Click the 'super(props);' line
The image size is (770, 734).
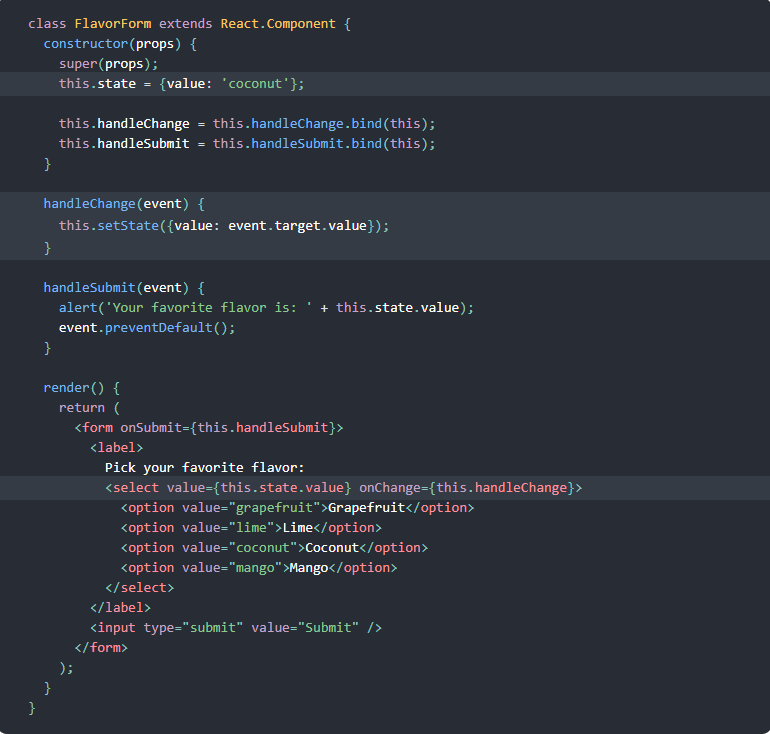point(109,64)
